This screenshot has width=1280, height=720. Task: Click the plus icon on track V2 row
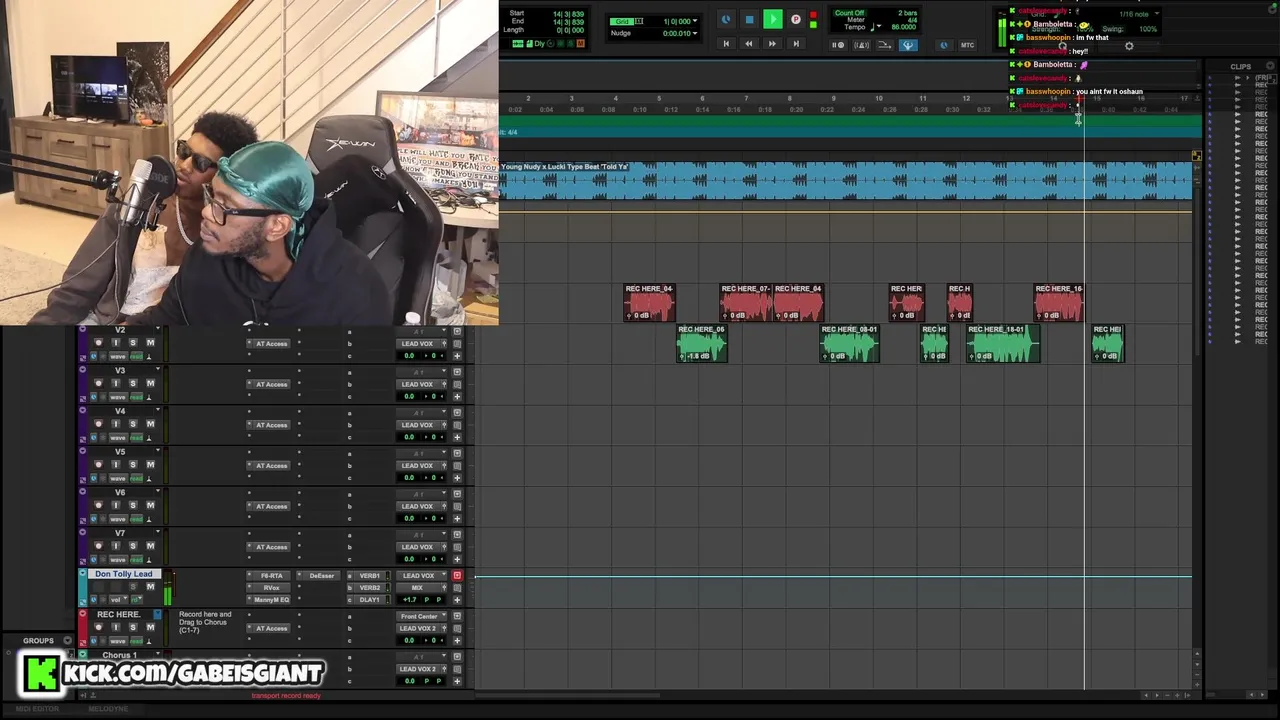[x=457, y=355]
